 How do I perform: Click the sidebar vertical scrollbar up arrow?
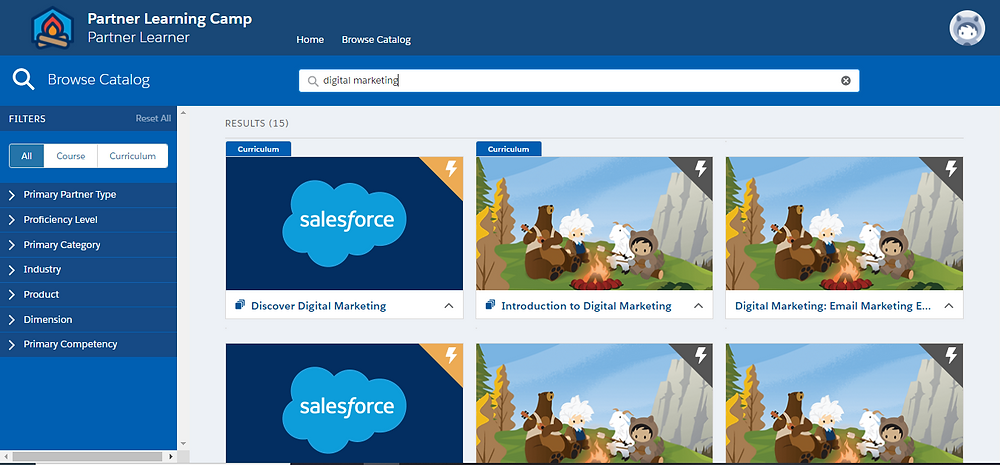tap(184, 113)
